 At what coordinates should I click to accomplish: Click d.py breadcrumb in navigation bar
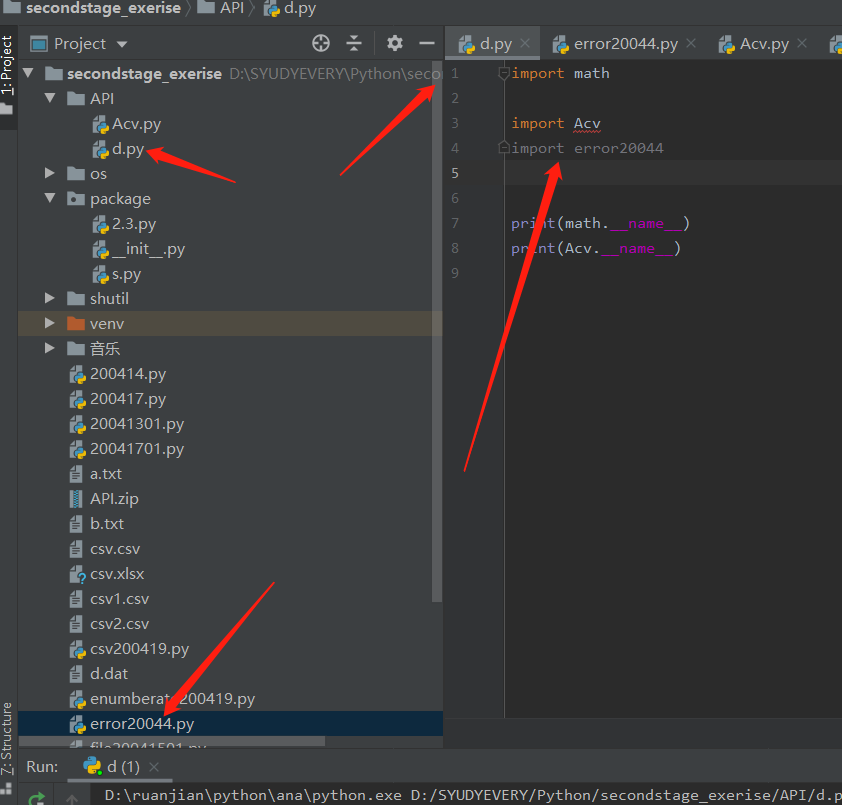[x=290, y=9]
